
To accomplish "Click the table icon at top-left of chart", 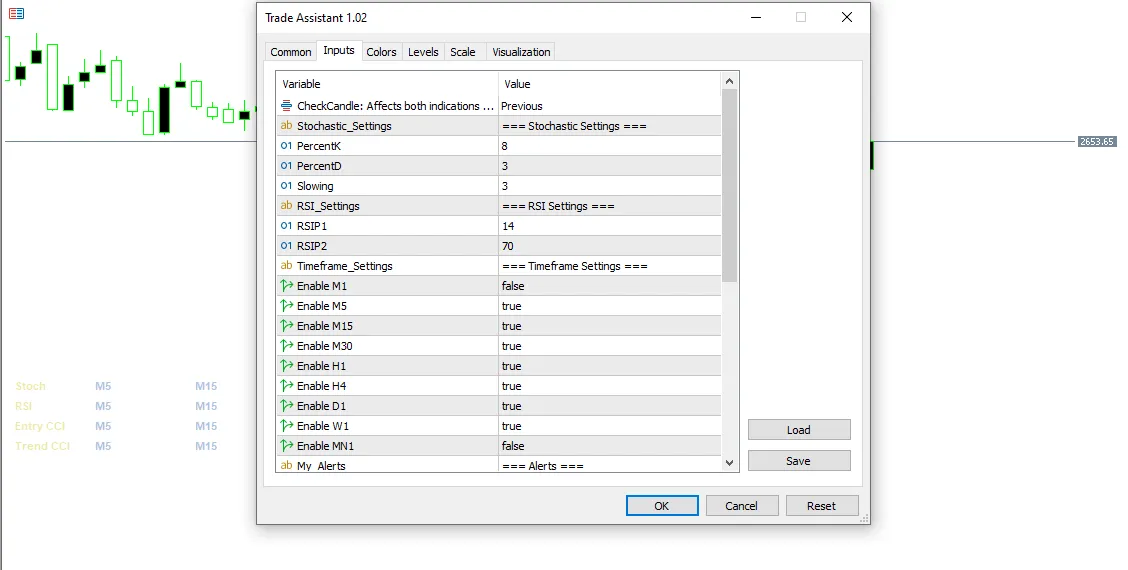I will [x=16, y=14].
